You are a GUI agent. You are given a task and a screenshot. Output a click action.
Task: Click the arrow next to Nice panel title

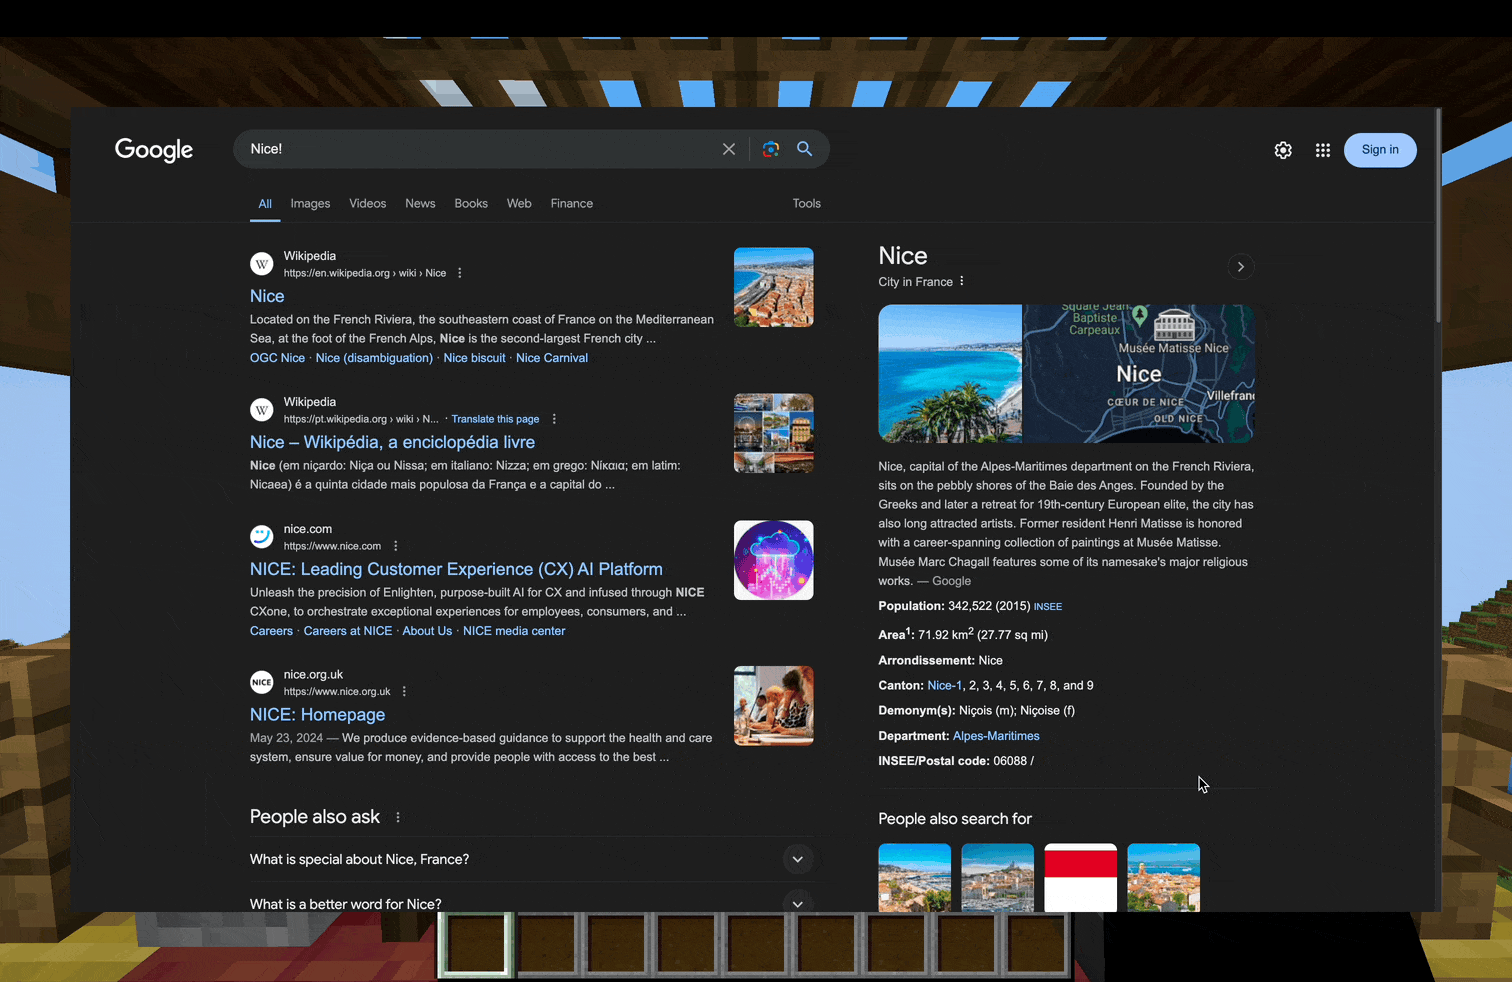click(x=1240, y=267)
